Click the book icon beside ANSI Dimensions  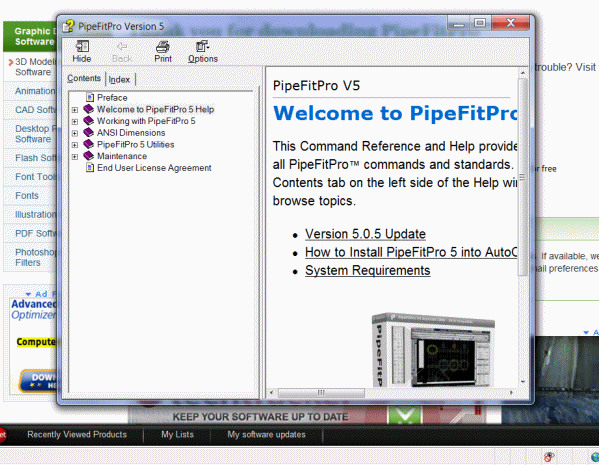(x=89, y=133)
